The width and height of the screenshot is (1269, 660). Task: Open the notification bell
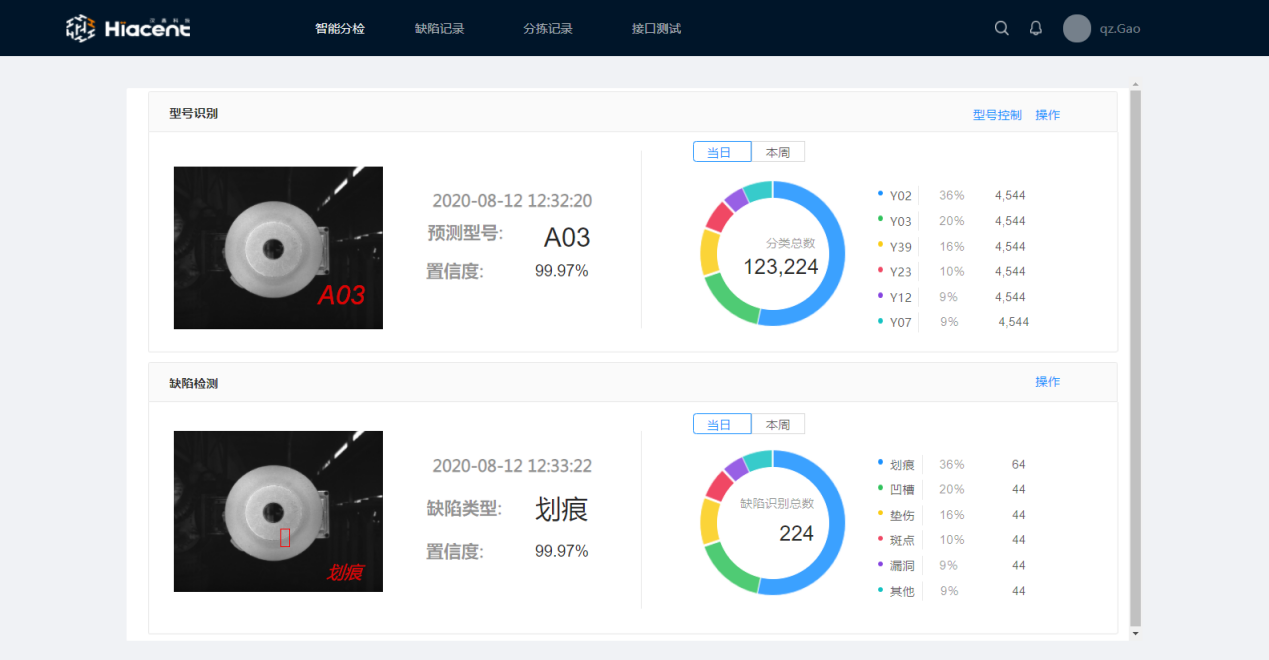click(1035, 29)
